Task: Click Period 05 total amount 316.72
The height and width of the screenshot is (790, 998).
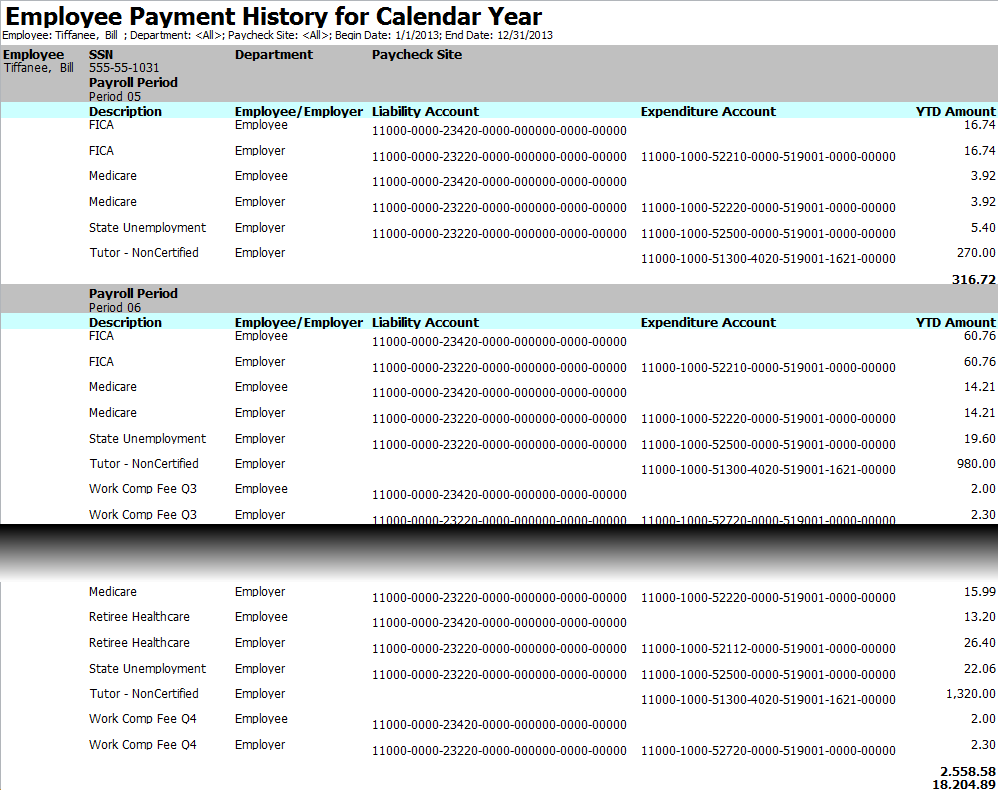Action: (x=973, y=279)
